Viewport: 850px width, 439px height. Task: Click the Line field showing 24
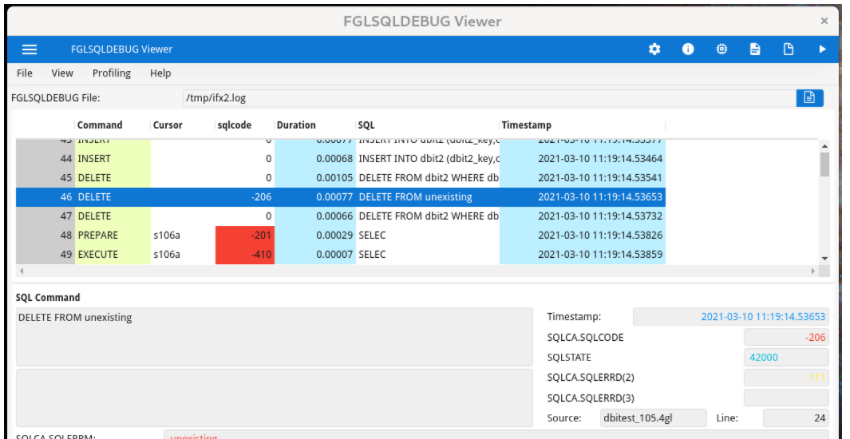coord(796,418)
